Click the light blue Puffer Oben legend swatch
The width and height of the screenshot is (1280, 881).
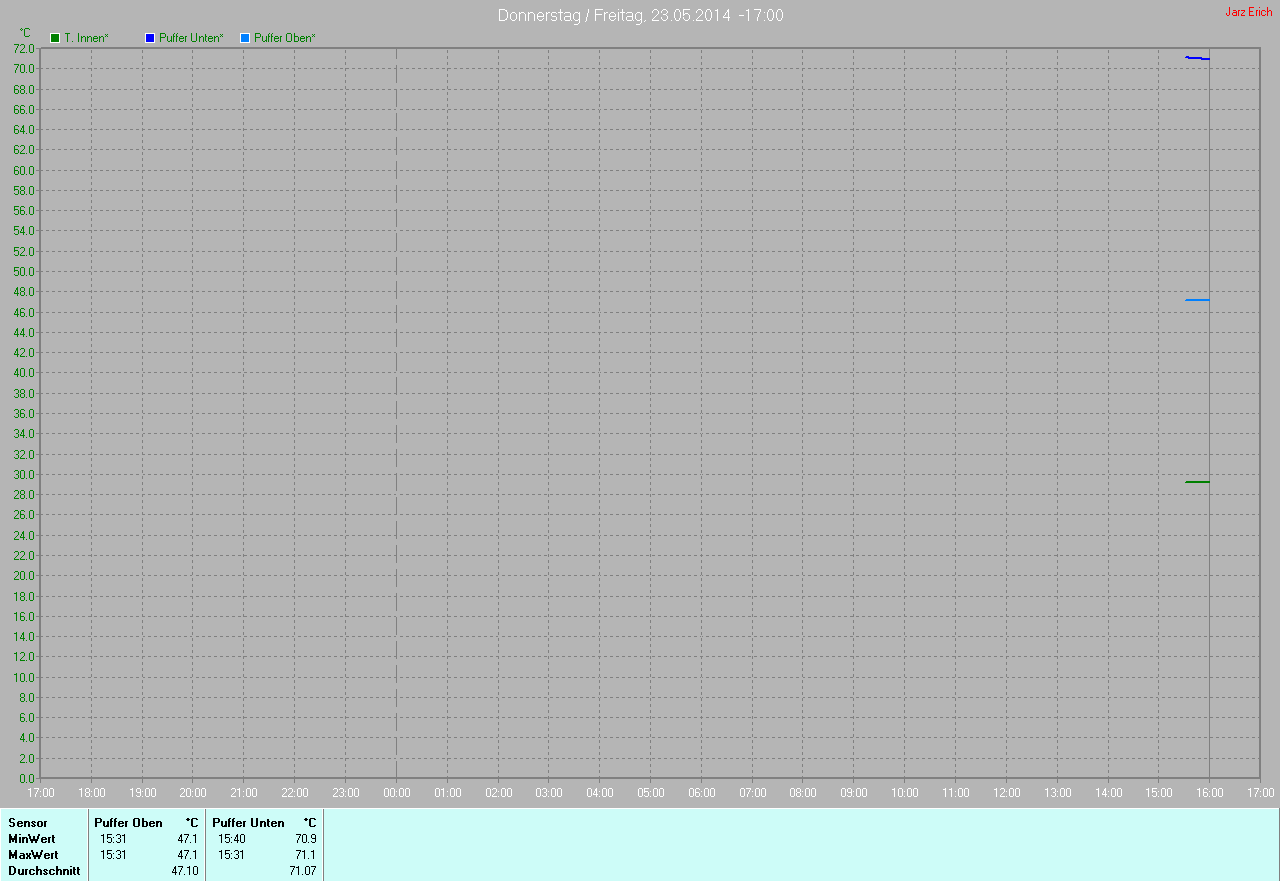point(245,38)
